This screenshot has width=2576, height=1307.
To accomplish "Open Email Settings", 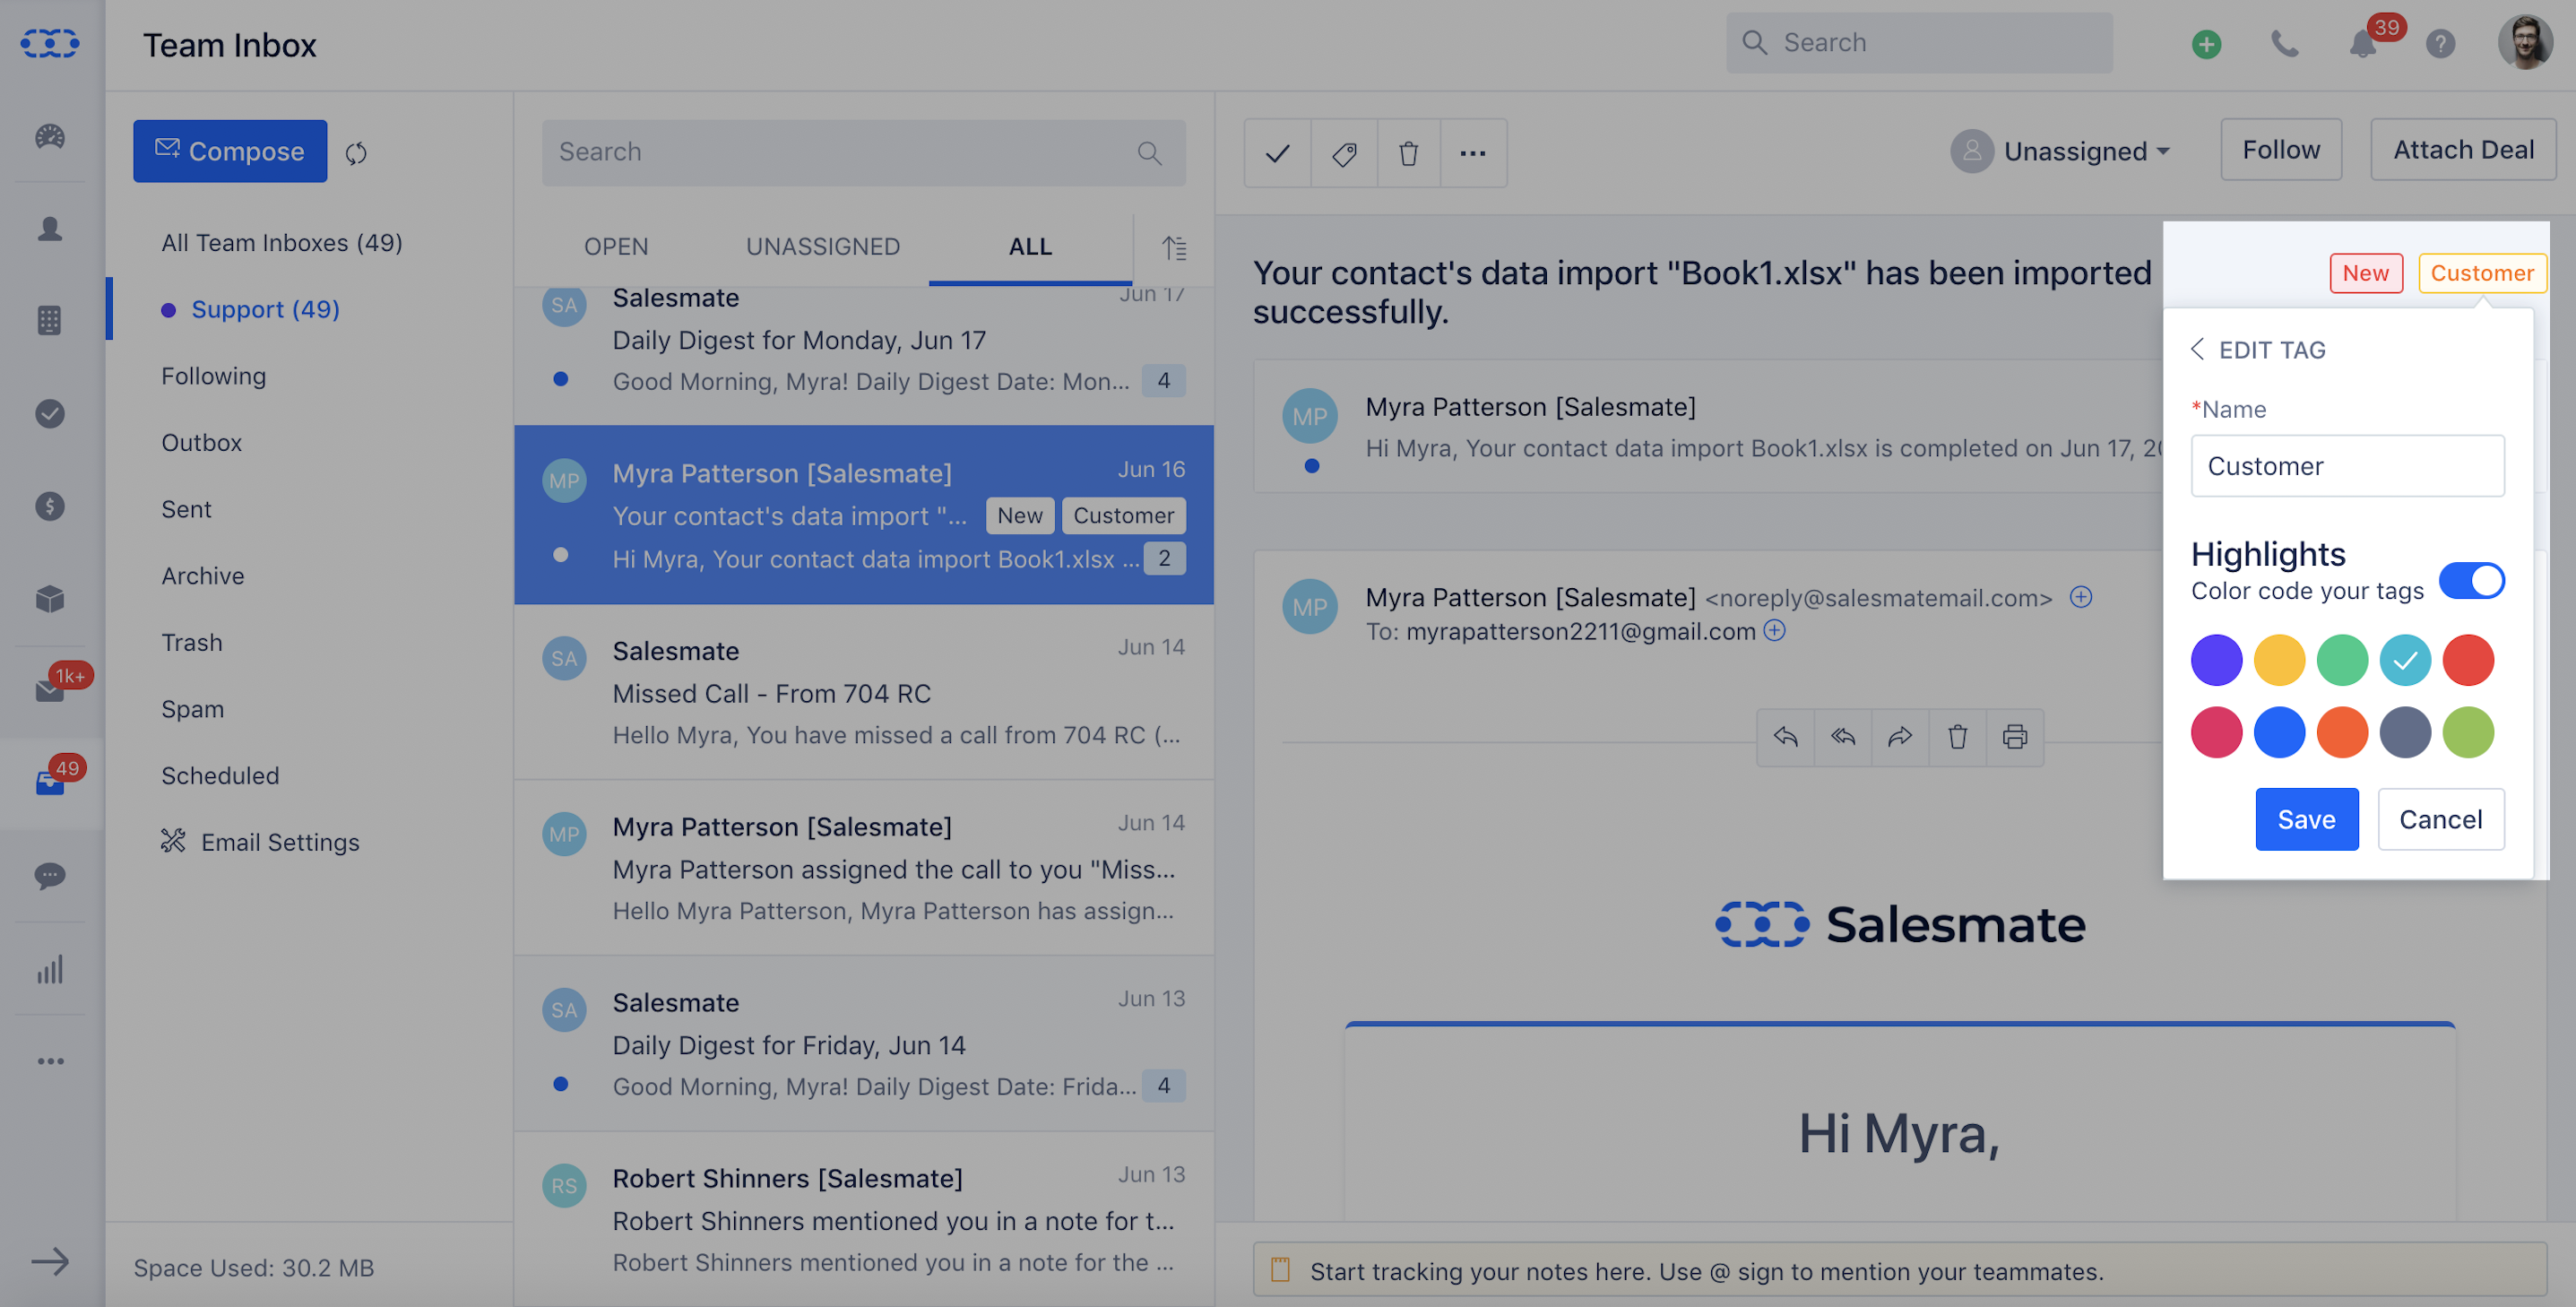I will [260, 842].
